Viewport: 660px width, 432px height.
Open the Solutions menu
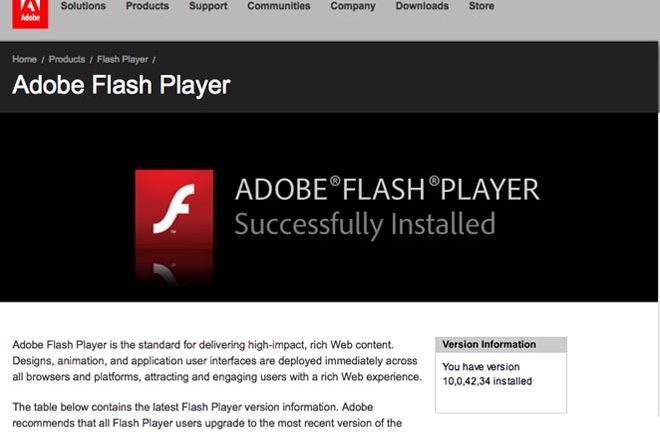[x=83, y=6]
